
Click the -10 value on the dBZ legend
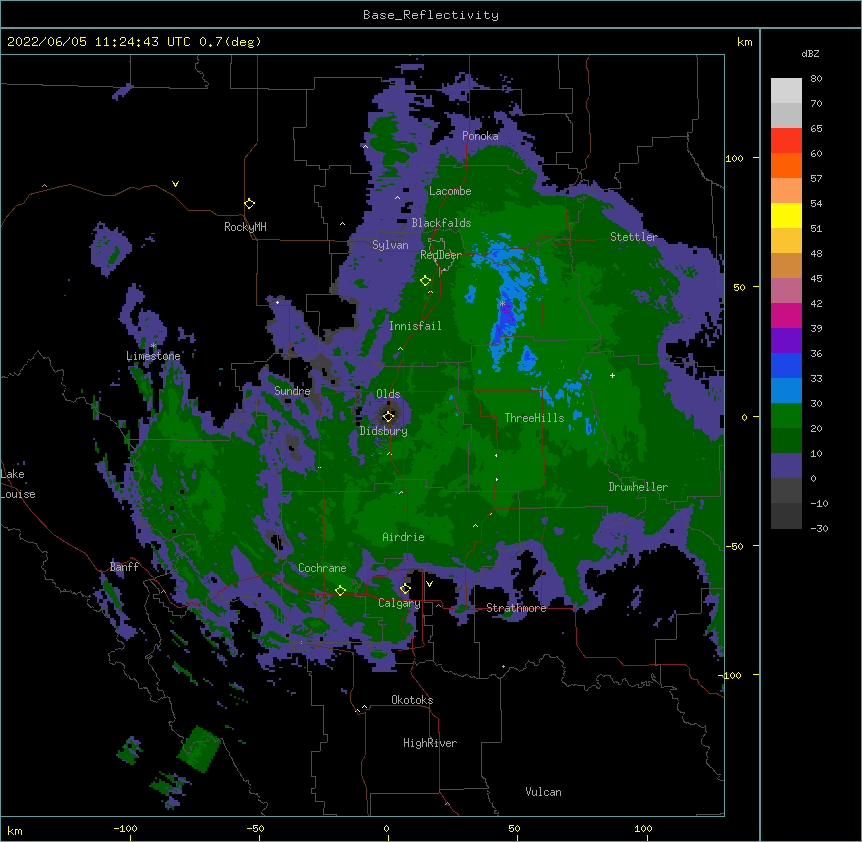(x=819, y=503)
